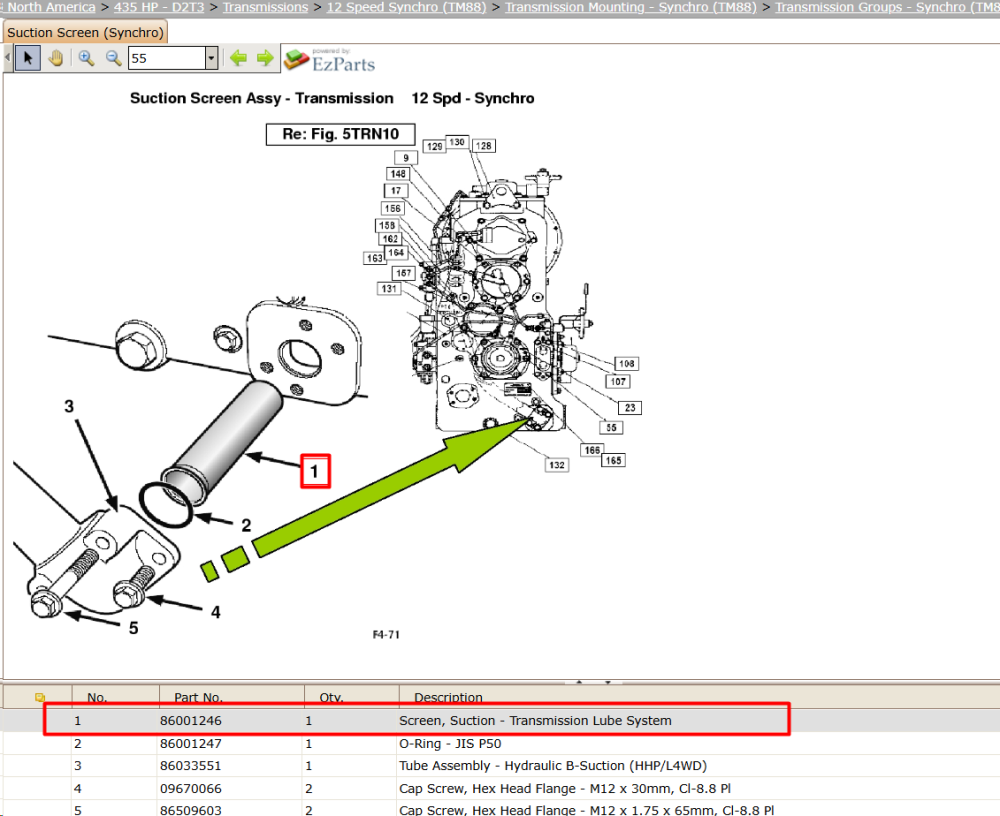Screen dimensions: 1000x816
Task: Open Transmission Groups - Synchro breadcrumb
Action: (887, 7)
